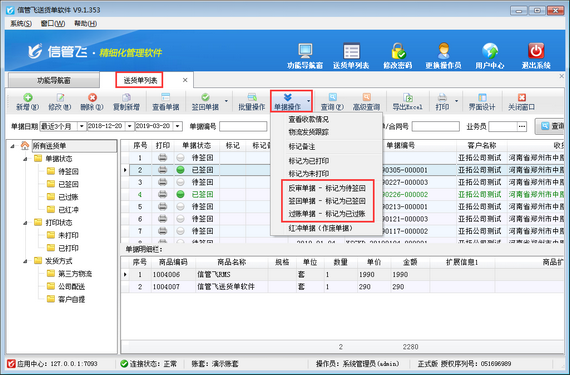Click the 单据编号 input field

(x=243, y=126)
